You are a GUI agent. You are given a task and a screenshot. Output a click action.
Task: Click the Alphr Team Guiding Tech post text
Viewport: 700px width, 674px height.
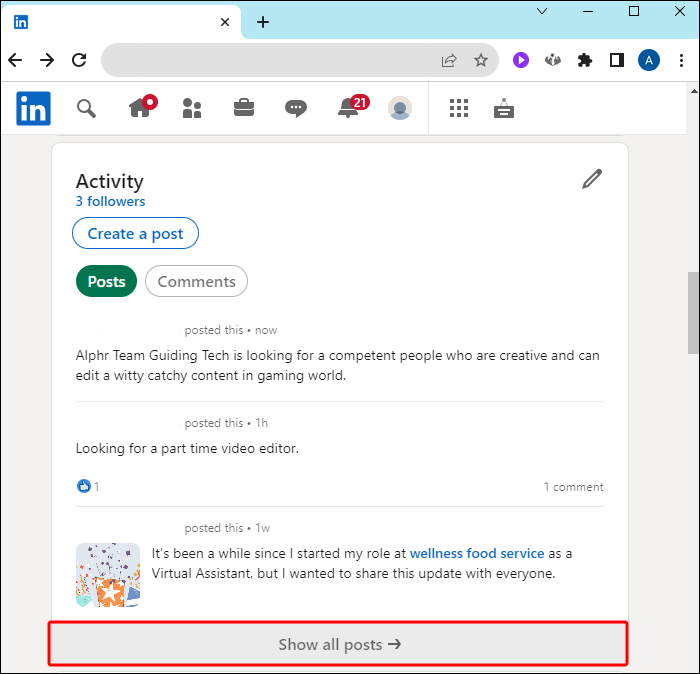pos(338,365)
